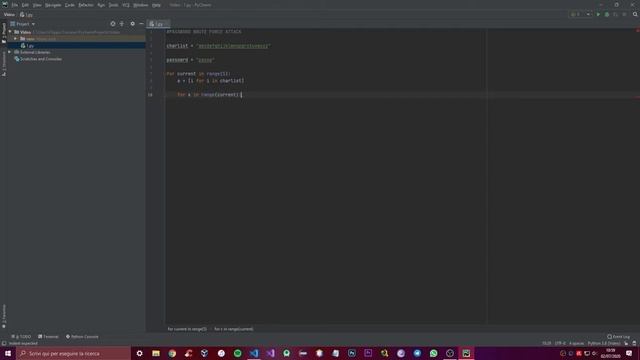Click the red error stripe marker beside line 10
640x360 pixels.
click(x=637, y=97)
